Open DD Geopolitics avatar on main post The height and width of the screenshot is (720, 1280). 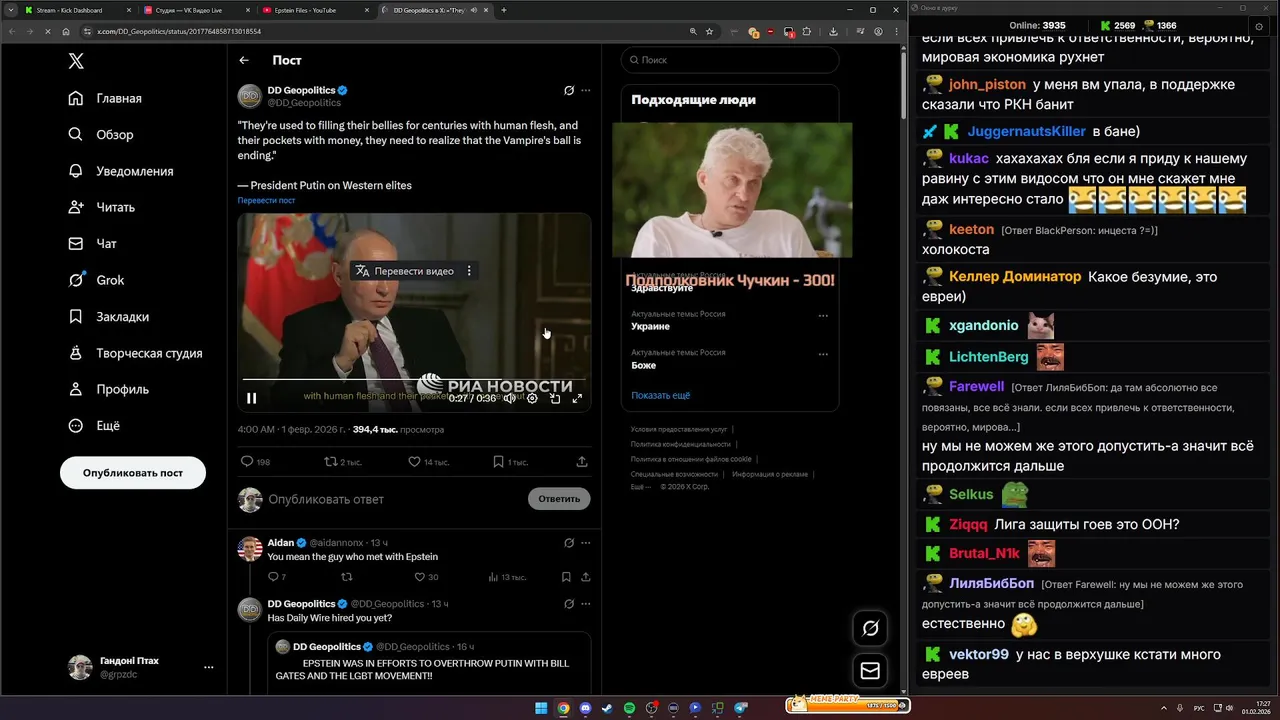click(249, 96)
